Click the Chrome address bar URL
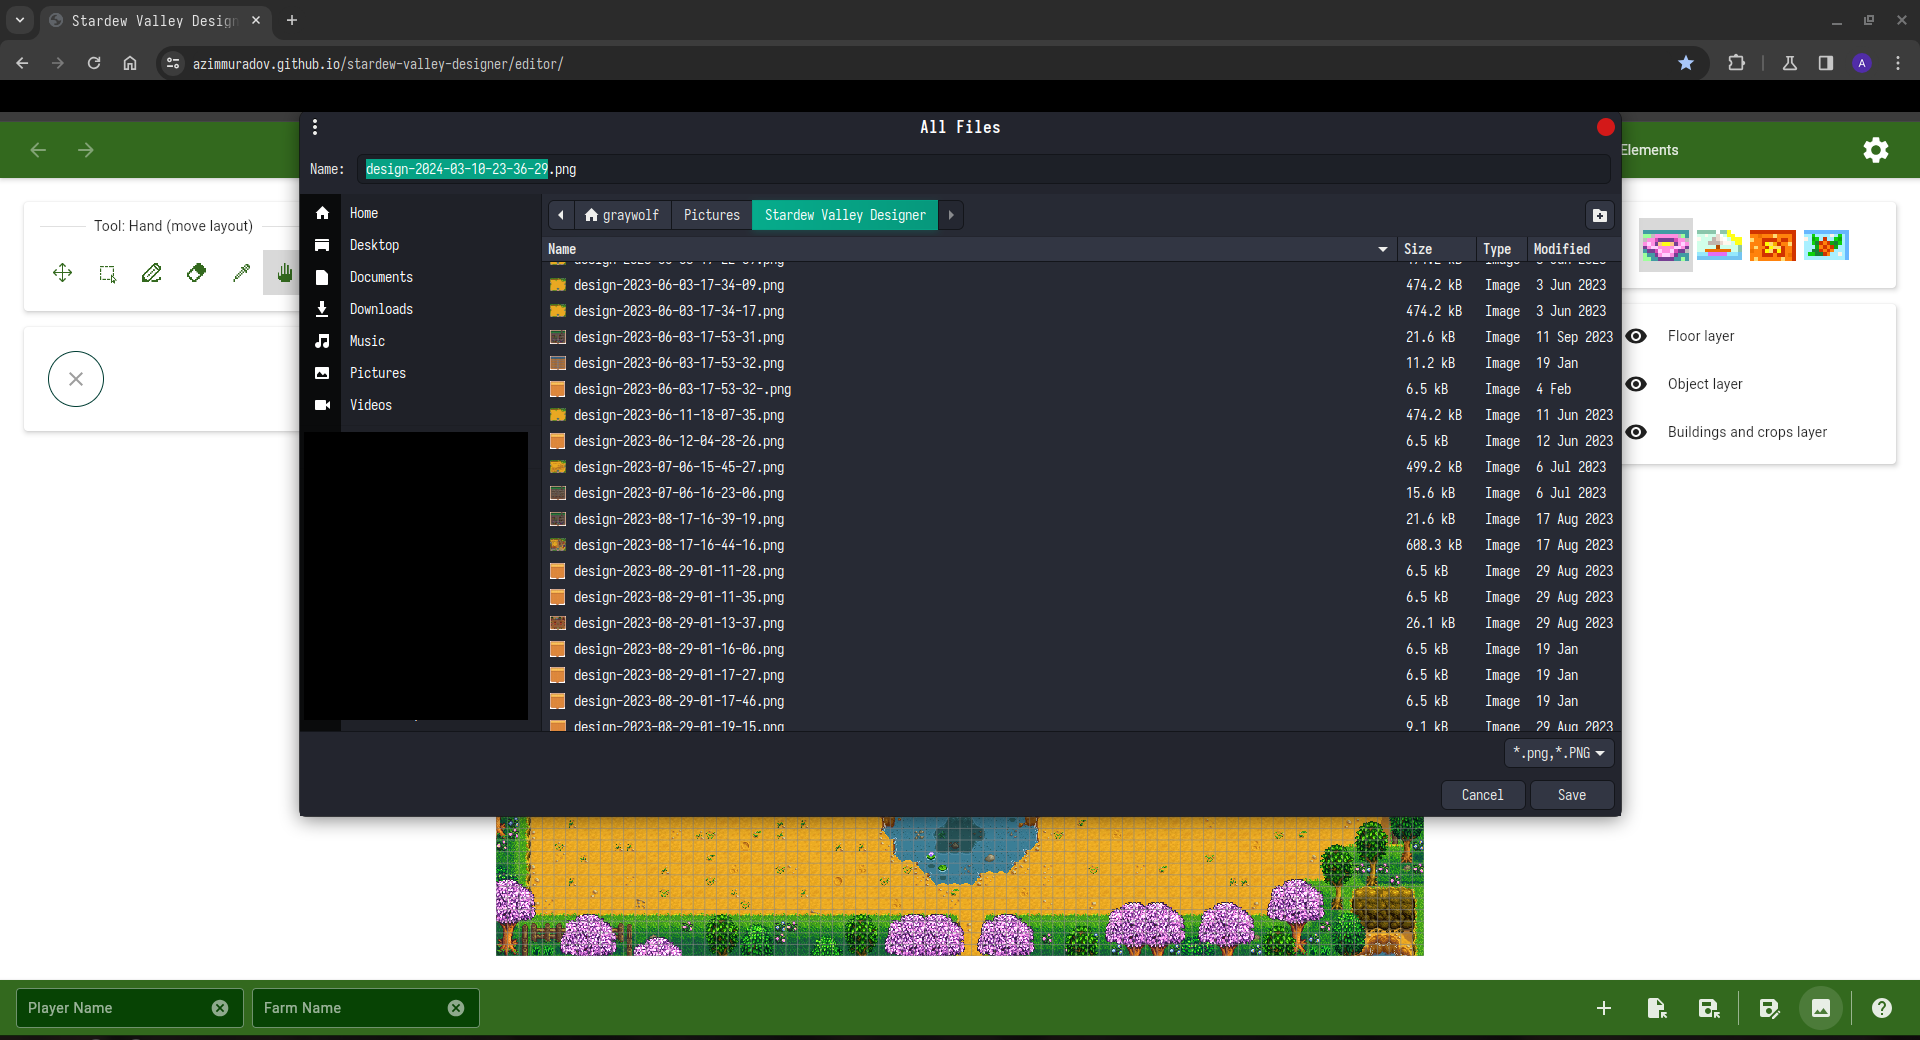Viewport: 1920px width, 1040px height. coord(378,63)
